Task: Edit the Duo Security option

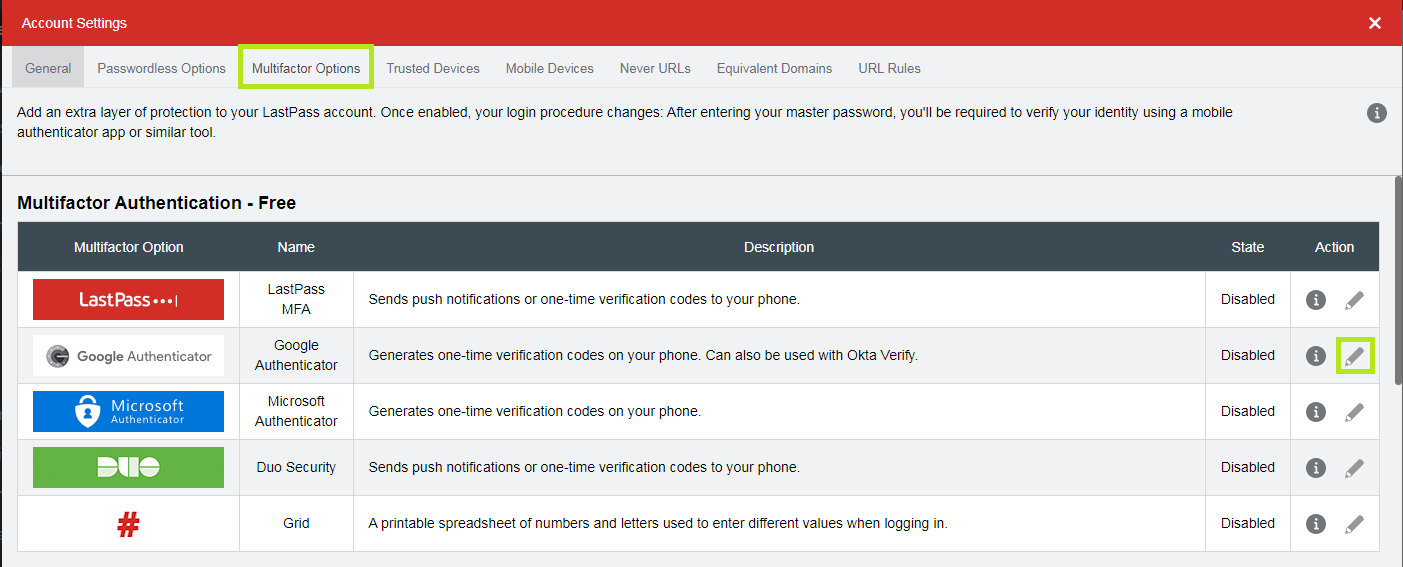Action: (1354, 468)
